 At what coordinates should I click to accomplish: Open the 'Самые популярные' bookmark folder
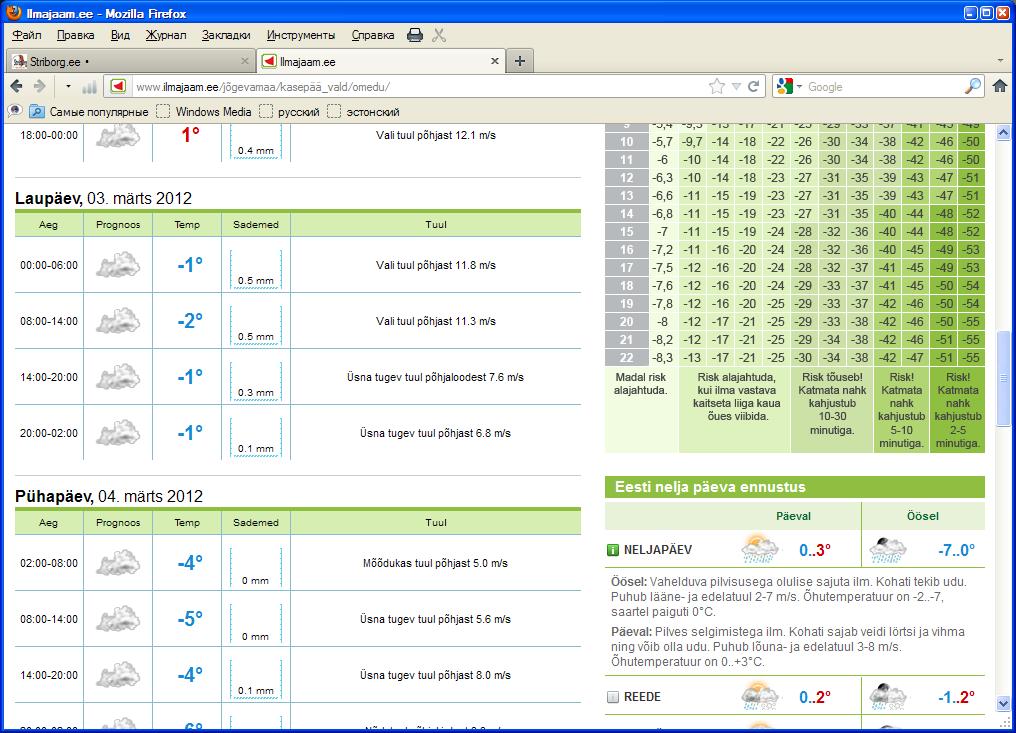[89, 112]
